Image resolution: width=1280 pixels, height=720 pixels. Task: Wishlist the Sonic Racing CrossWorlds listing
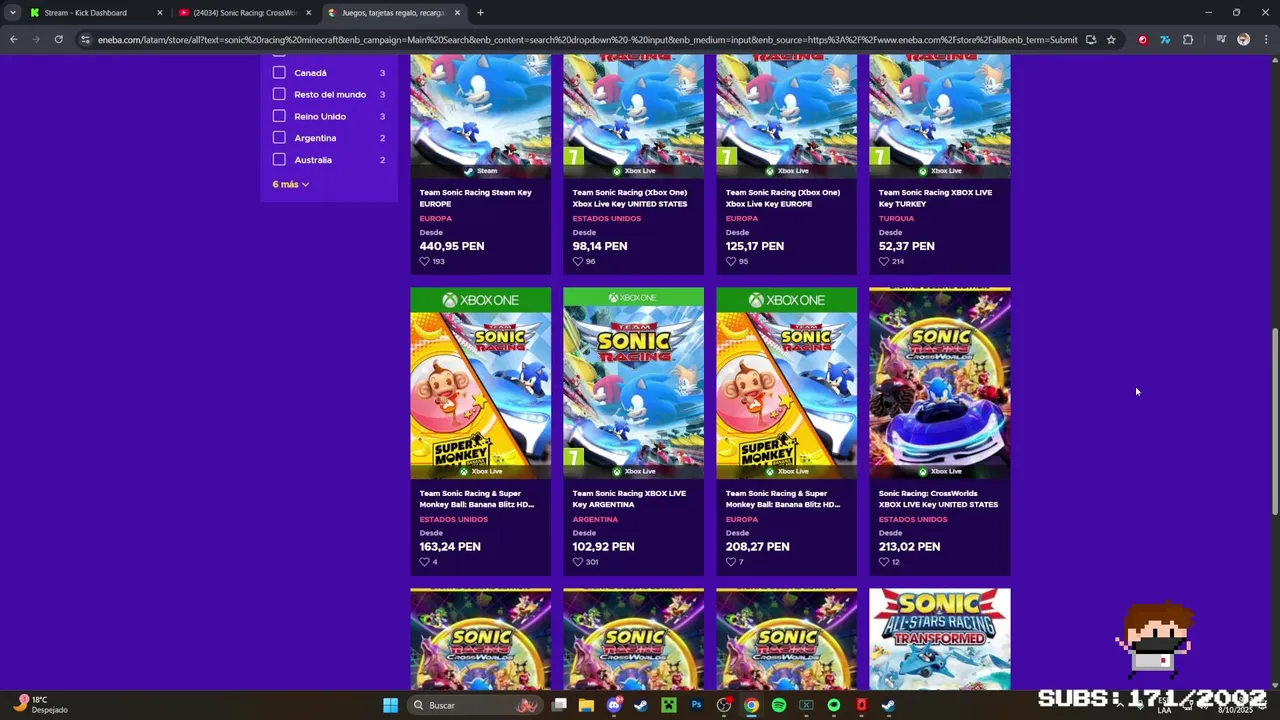coord(883,562)
